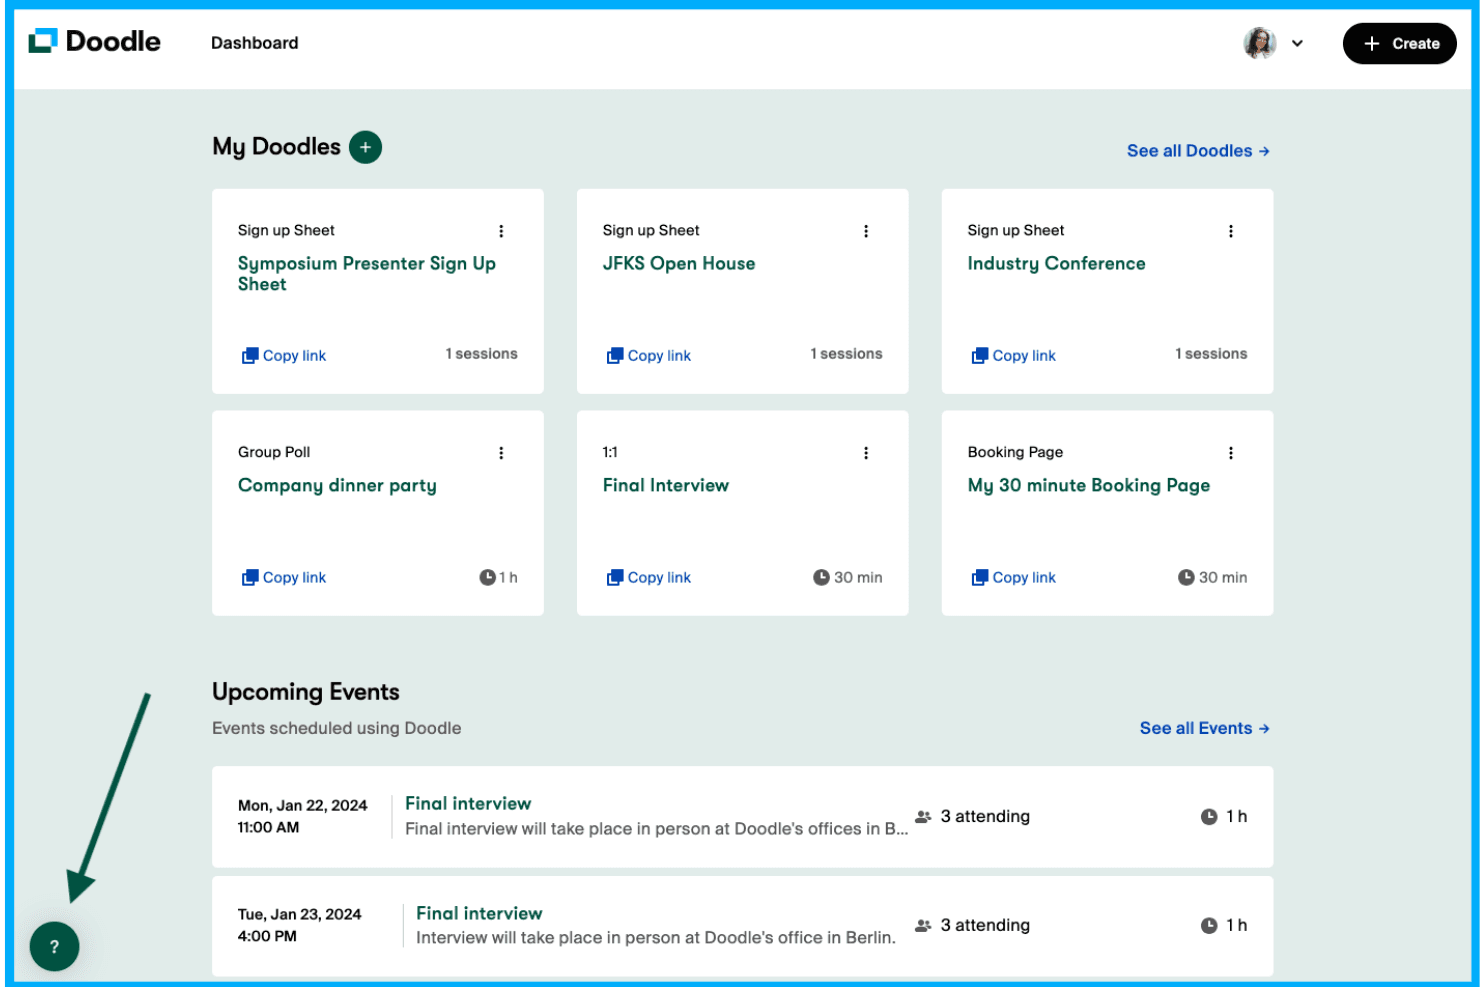Click attendees icon for the Jan 22 event

point(923,817)
